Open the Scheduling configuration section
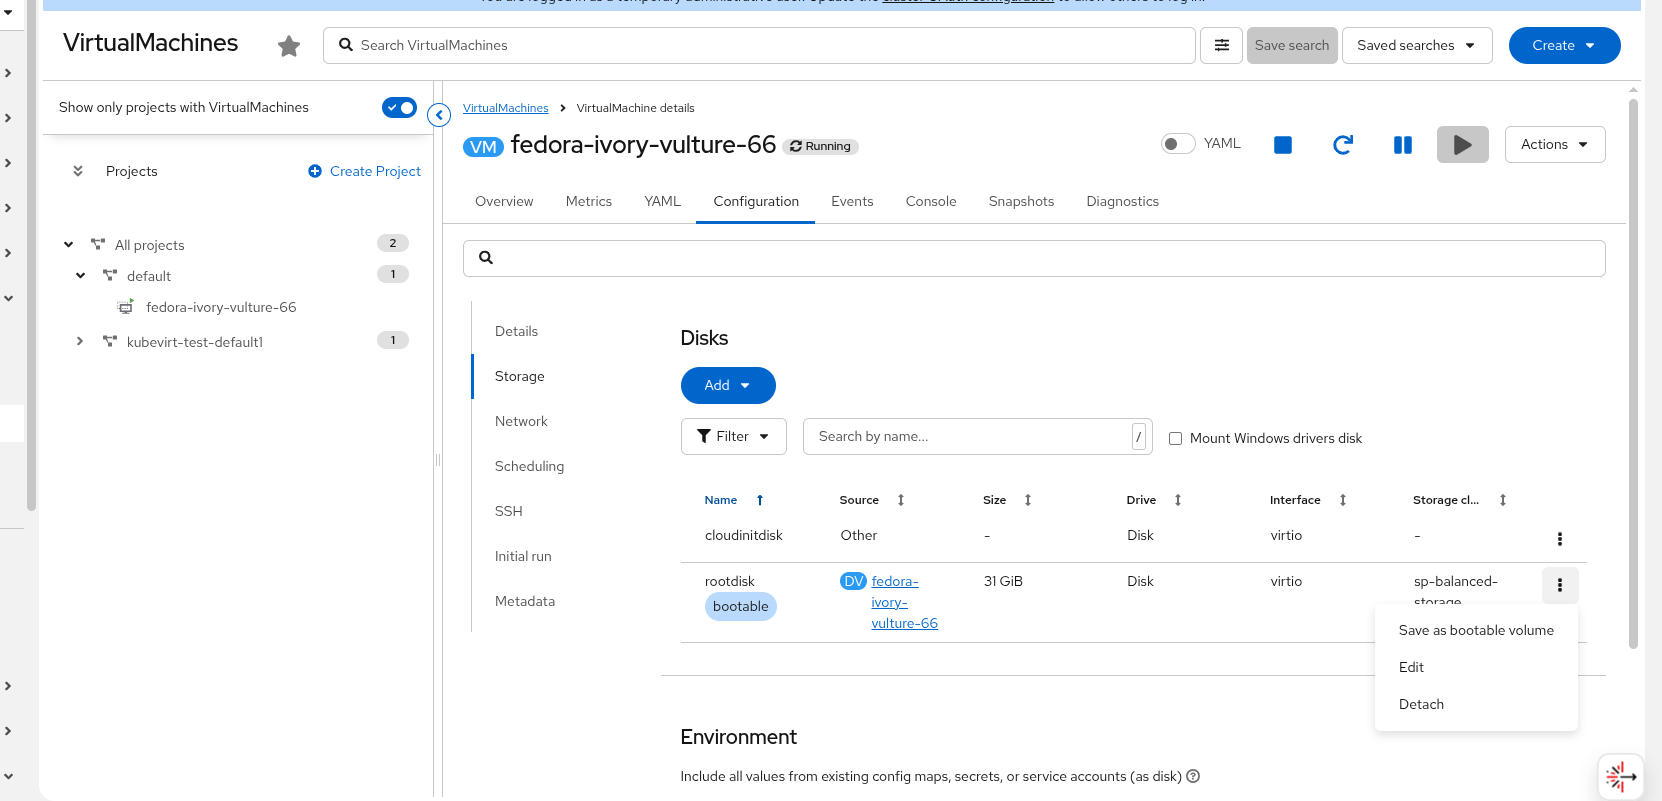The width and height of the screenshot is (1662, 801). (x=529, y=466)
